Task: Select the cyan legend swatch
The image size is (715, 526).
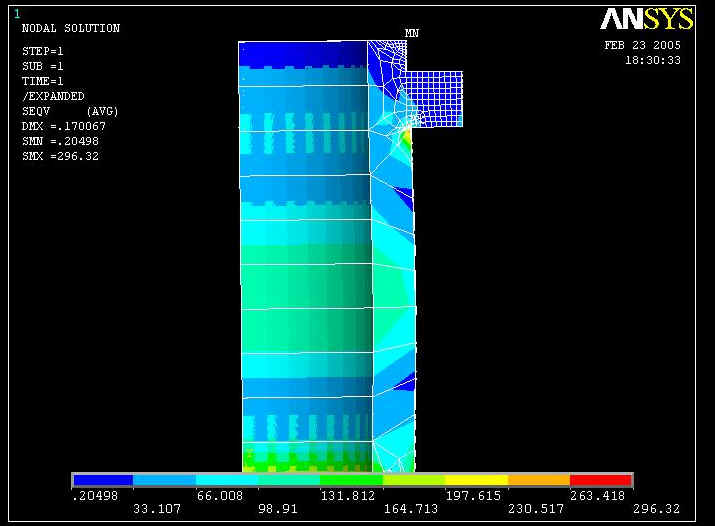Action: click(x=227, y=480)
